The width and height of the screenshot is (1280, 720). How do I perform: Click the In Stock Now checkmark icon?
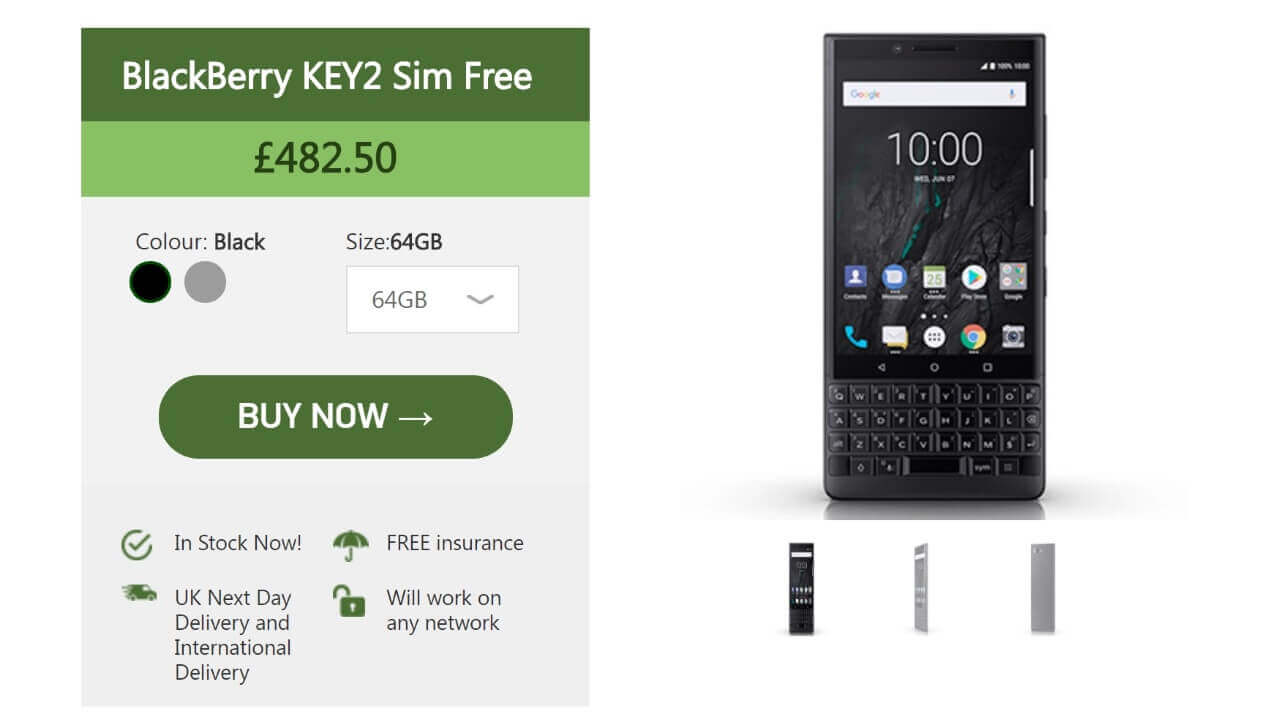136,544
